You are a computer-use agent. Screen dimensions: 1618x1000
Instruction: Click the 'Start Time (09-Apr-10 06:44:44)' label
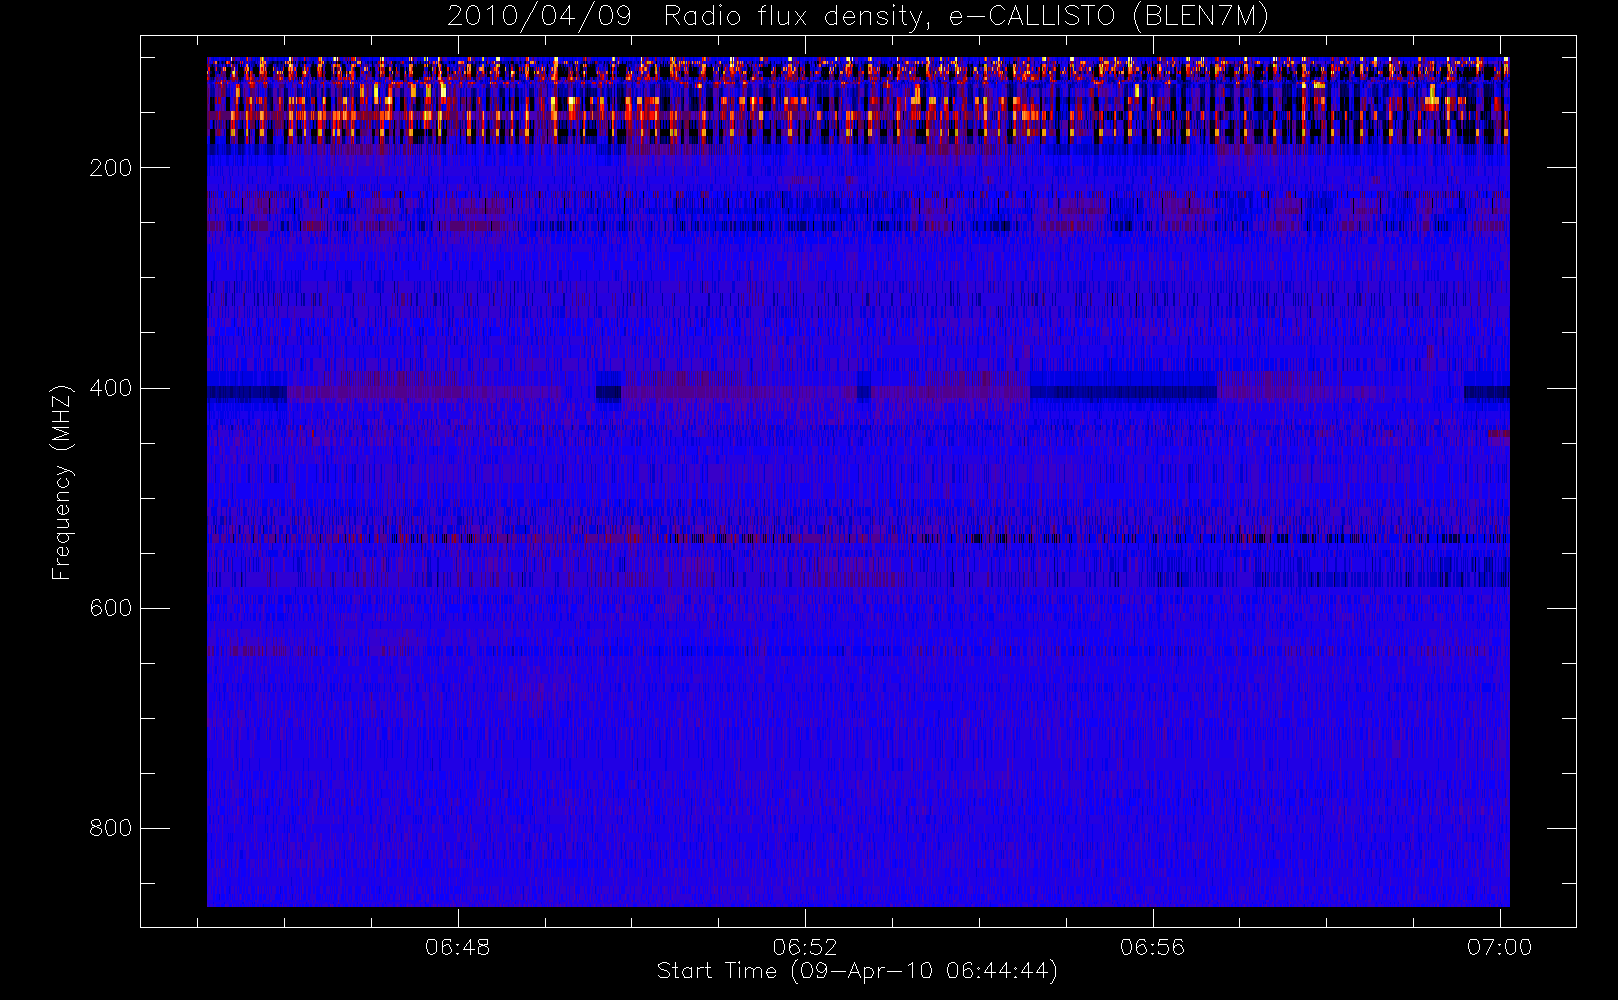[x=857, y=971]
